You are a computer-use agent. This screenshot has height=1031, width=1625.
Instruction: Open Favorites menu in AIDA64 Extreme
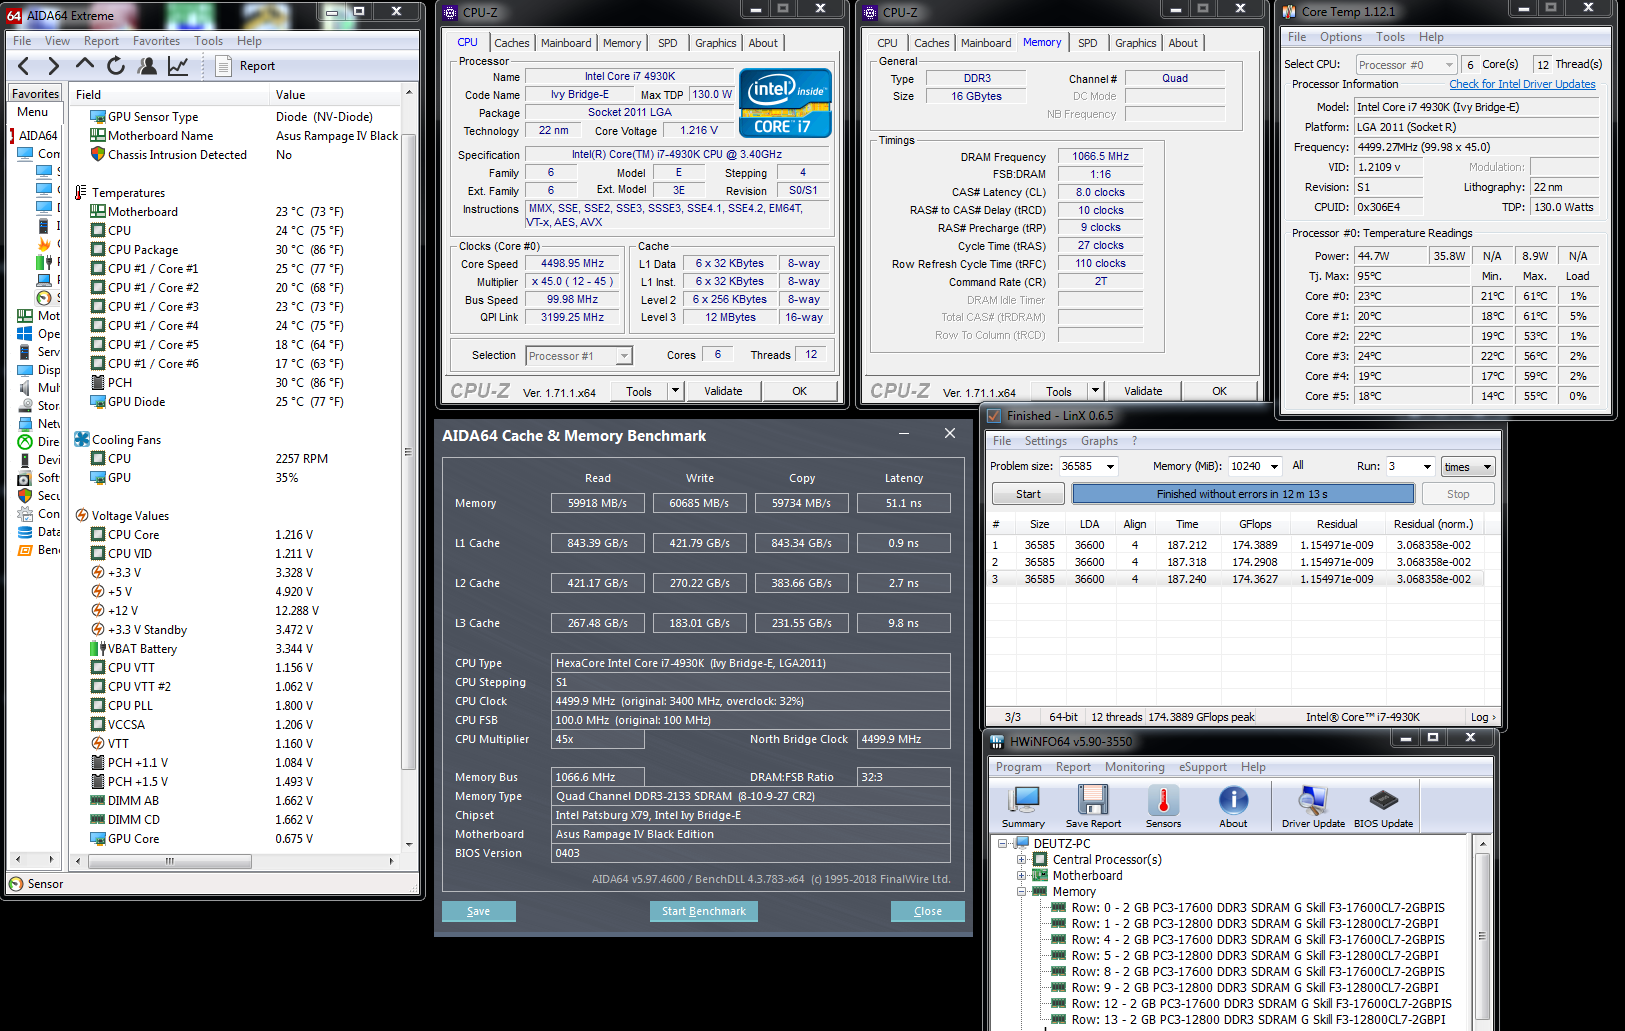[156, 41]
